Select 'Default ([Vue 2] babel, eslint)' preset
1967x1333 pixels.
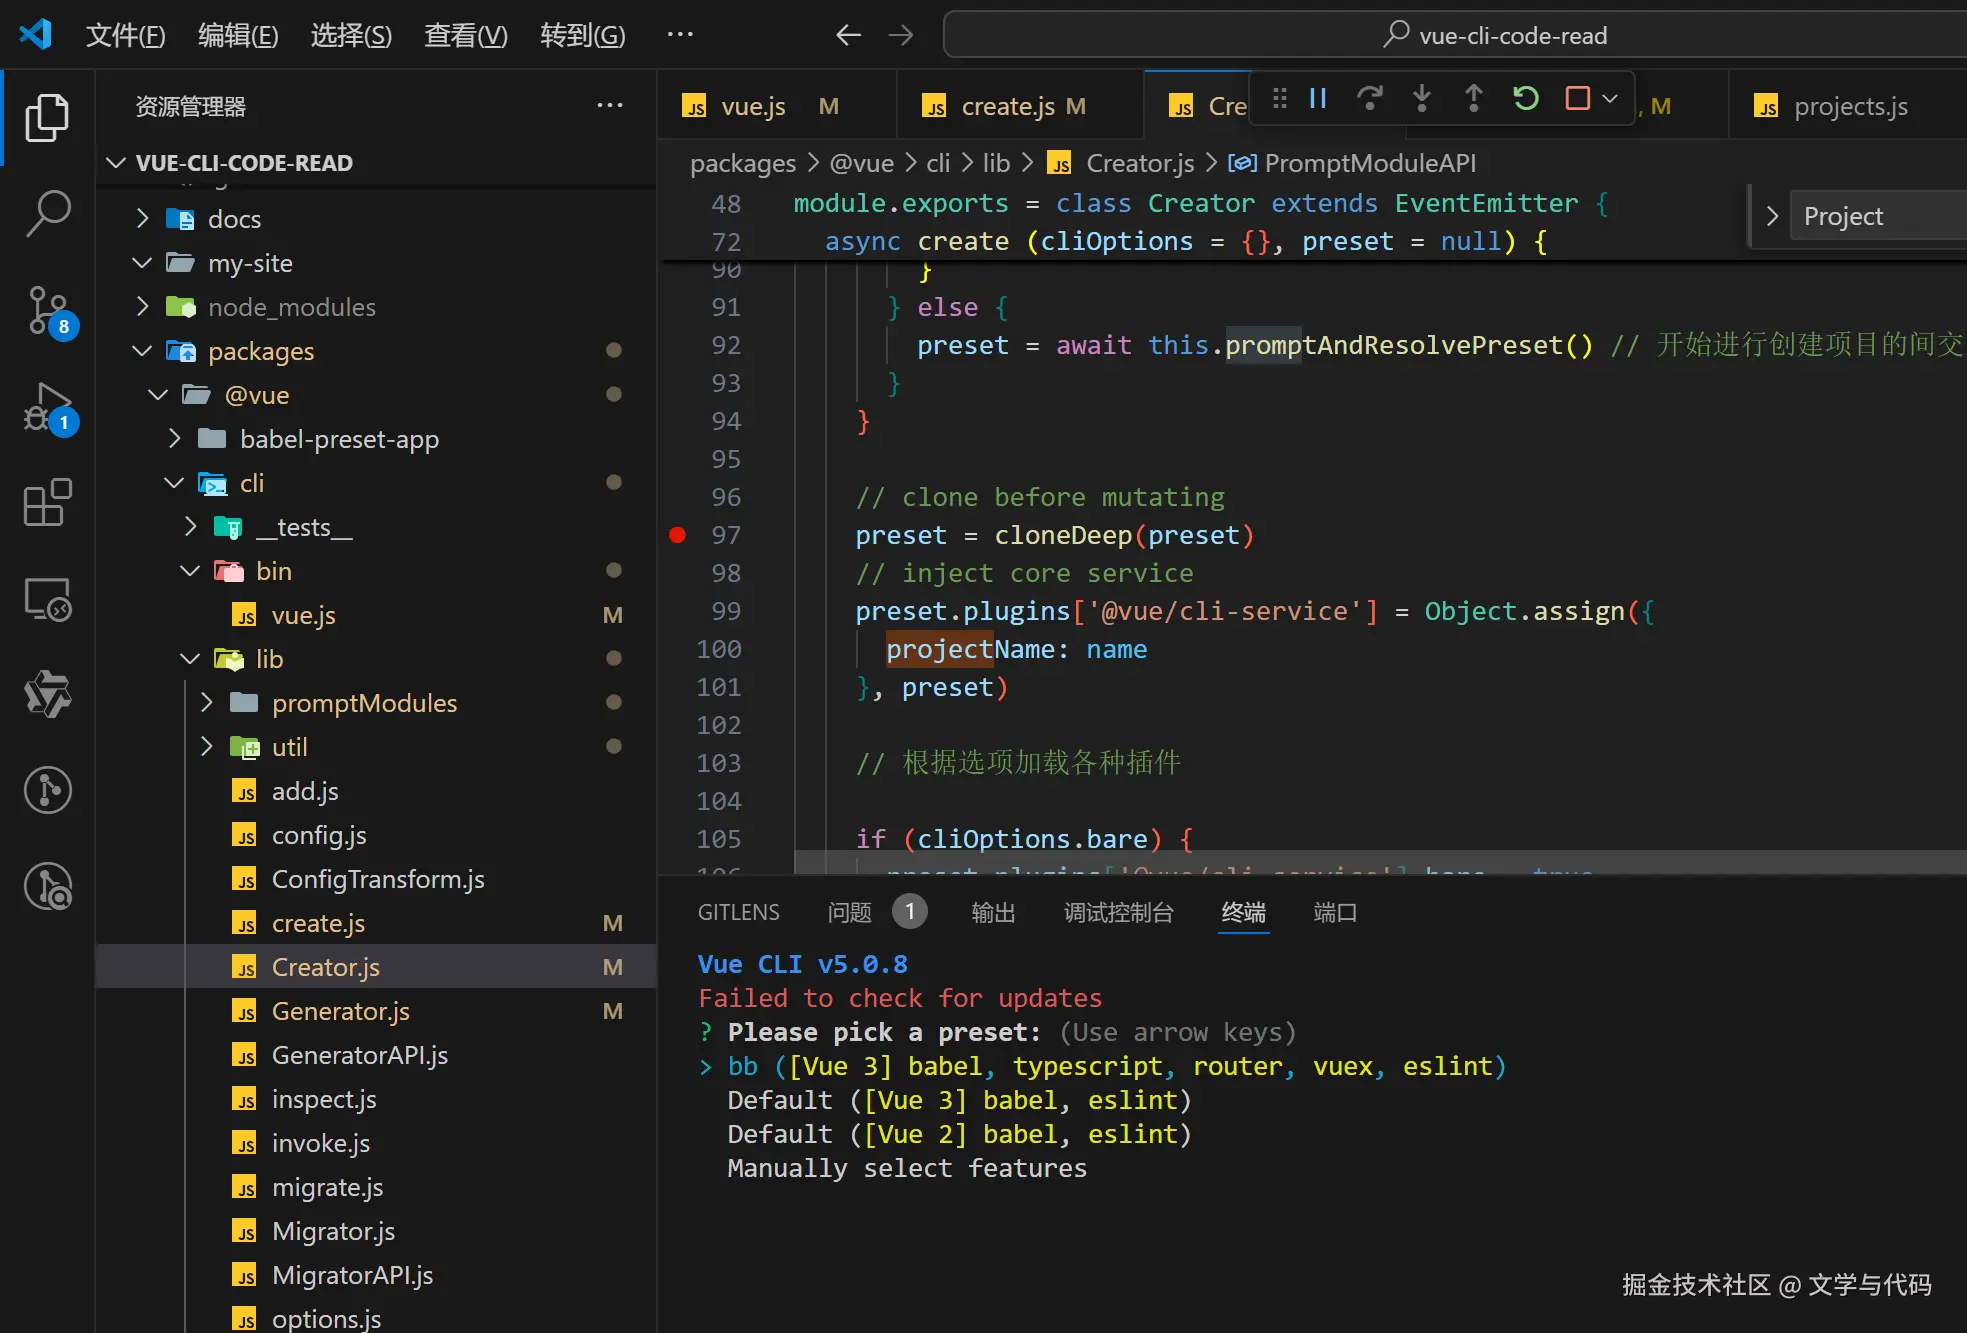(958, 1134)
